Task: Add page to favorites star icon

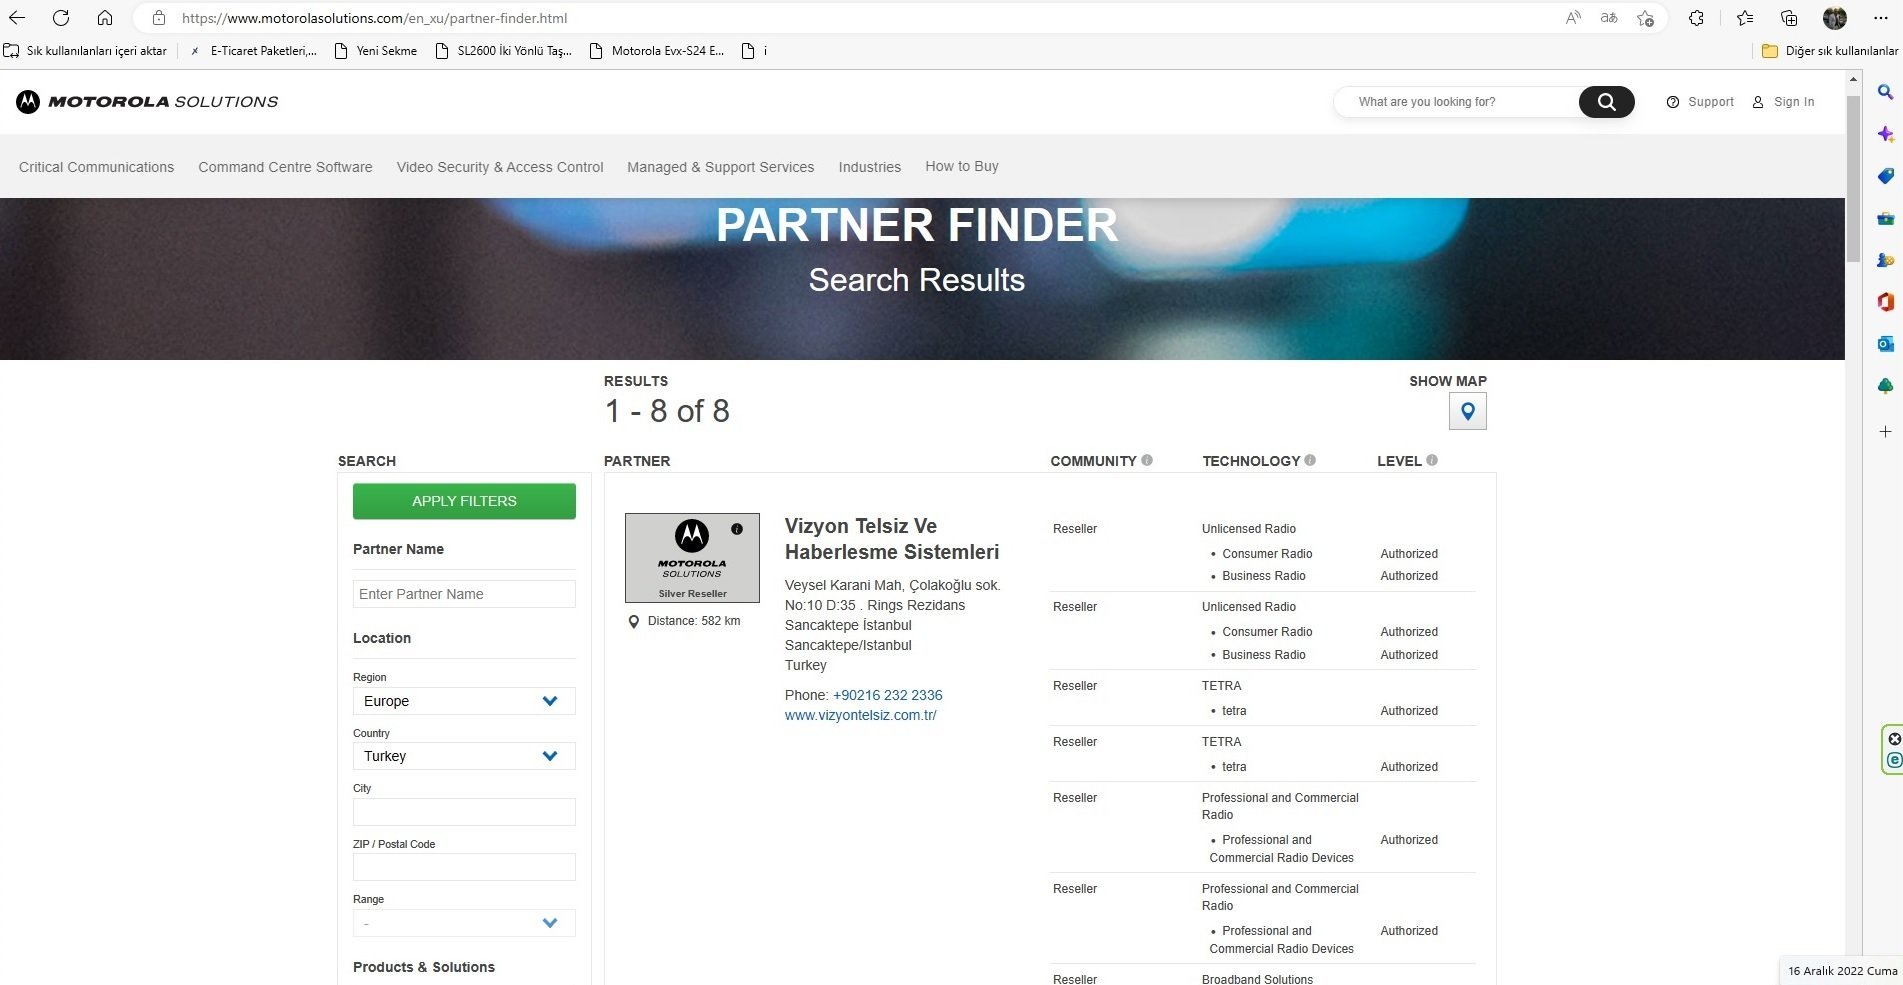Action: coord(1645,18)
